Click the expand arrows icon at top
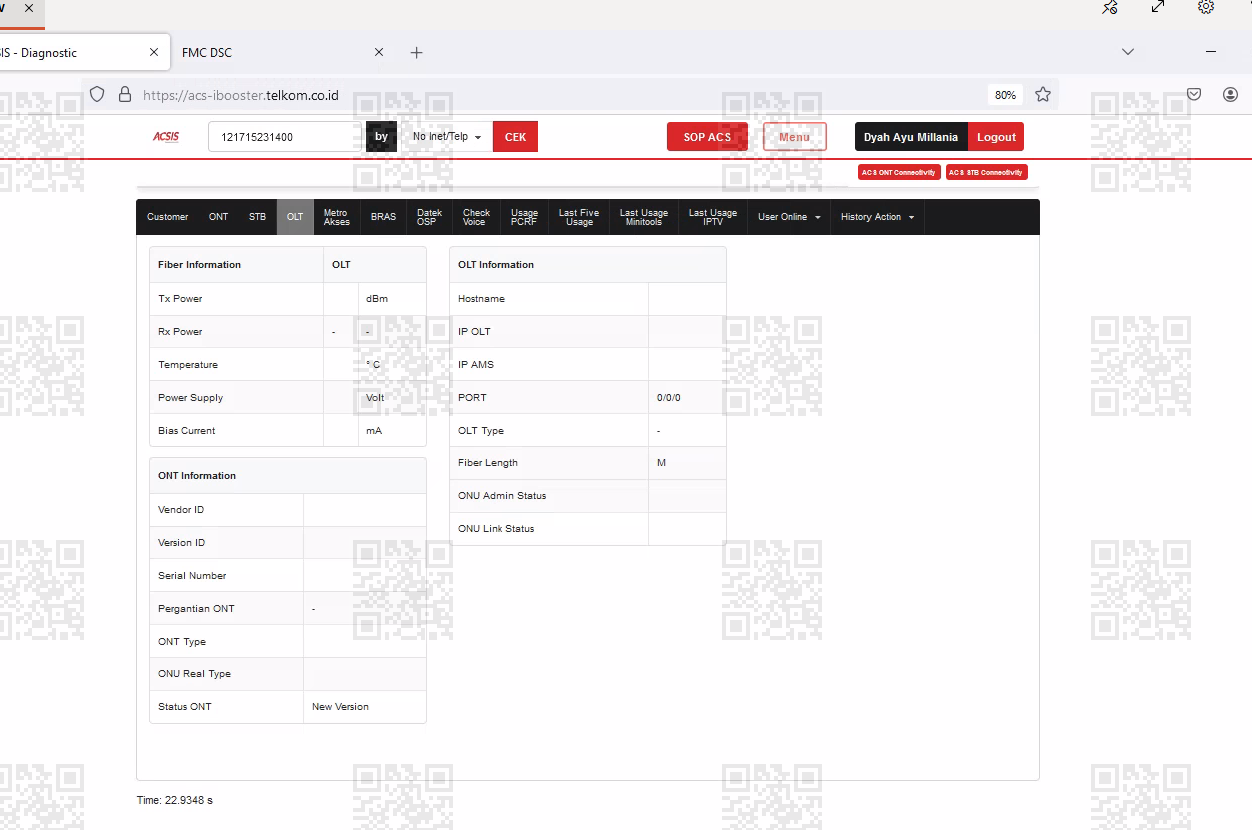The width and height of the screenshot is (1252, 830). 1158,6
